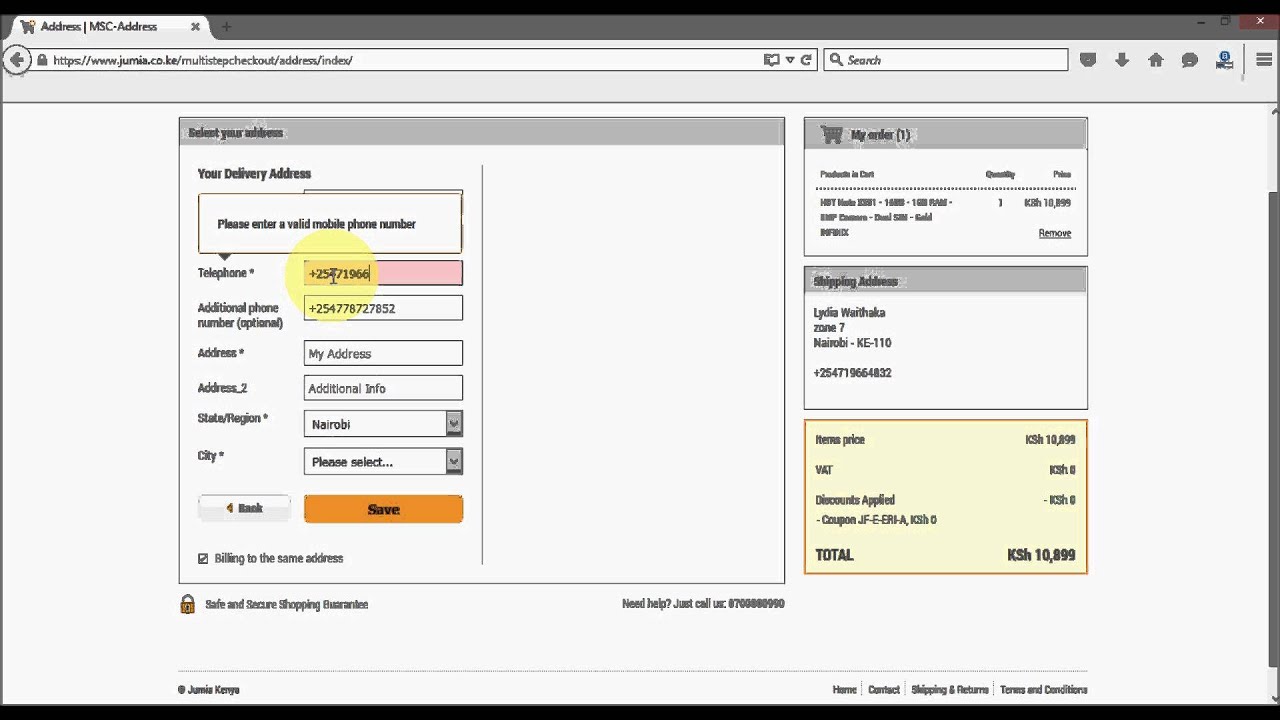Click the "Safe and Secure Shopping Guarantee" text
The width and height of the screenshot is (1280, 720).
pyautogui.click(x=286, y=604)
